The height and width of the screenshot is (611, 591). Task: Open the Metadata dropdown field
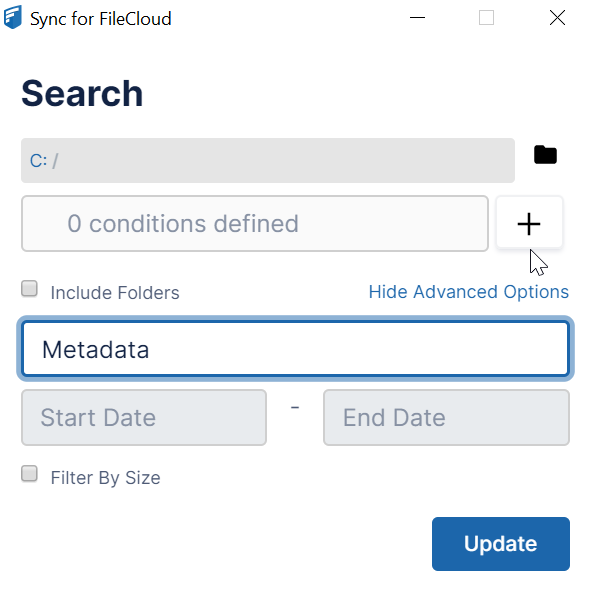295,349
